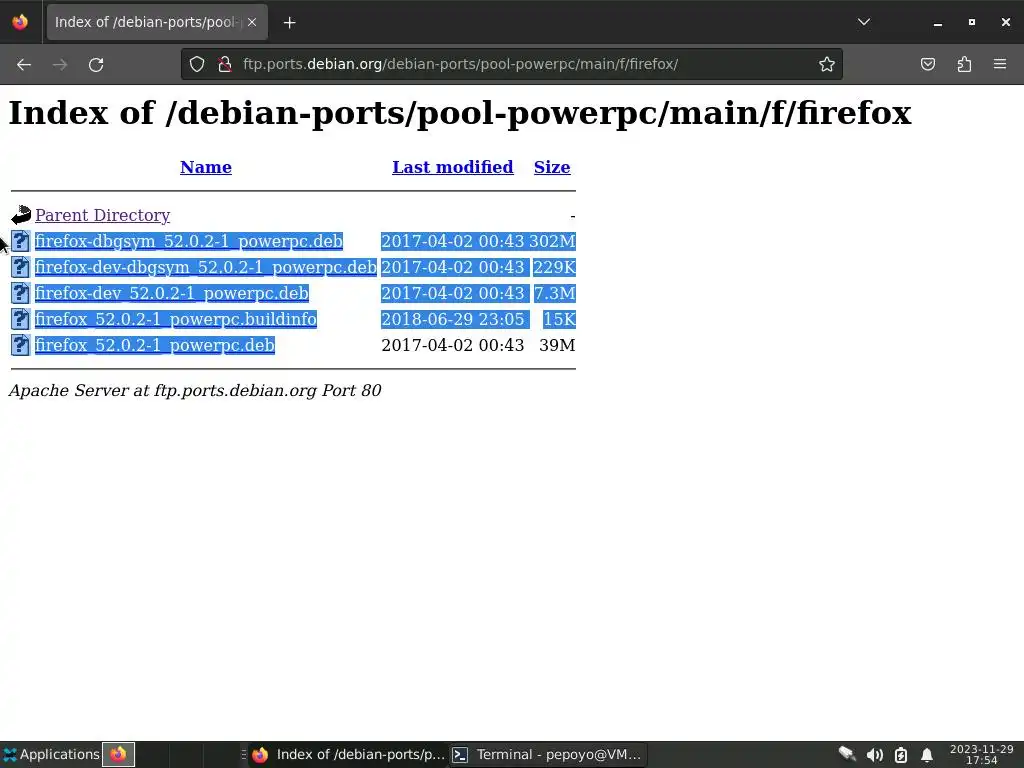Click the taskbar clock 2023-11-29
This screenshot has width=1024, height=768.
(982, 754)
